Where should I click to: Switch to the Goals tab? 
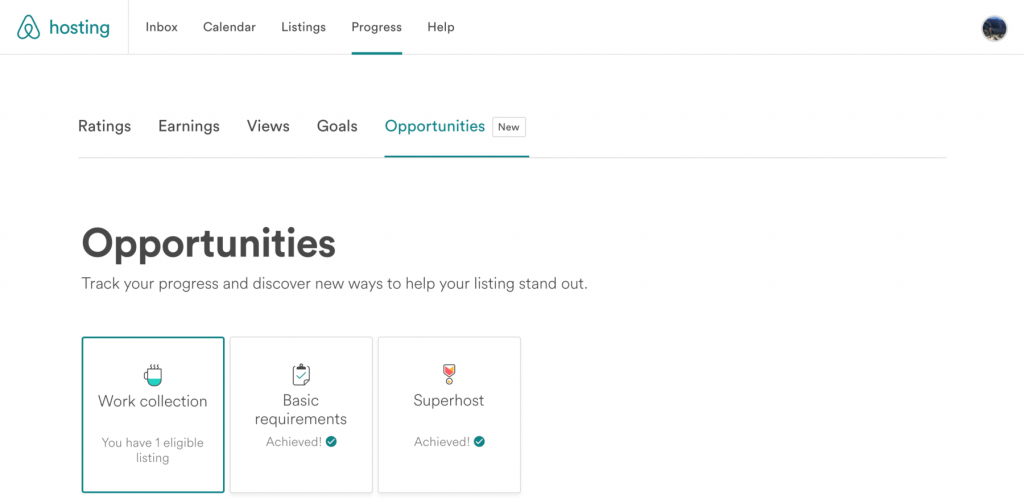pos(337,126)
